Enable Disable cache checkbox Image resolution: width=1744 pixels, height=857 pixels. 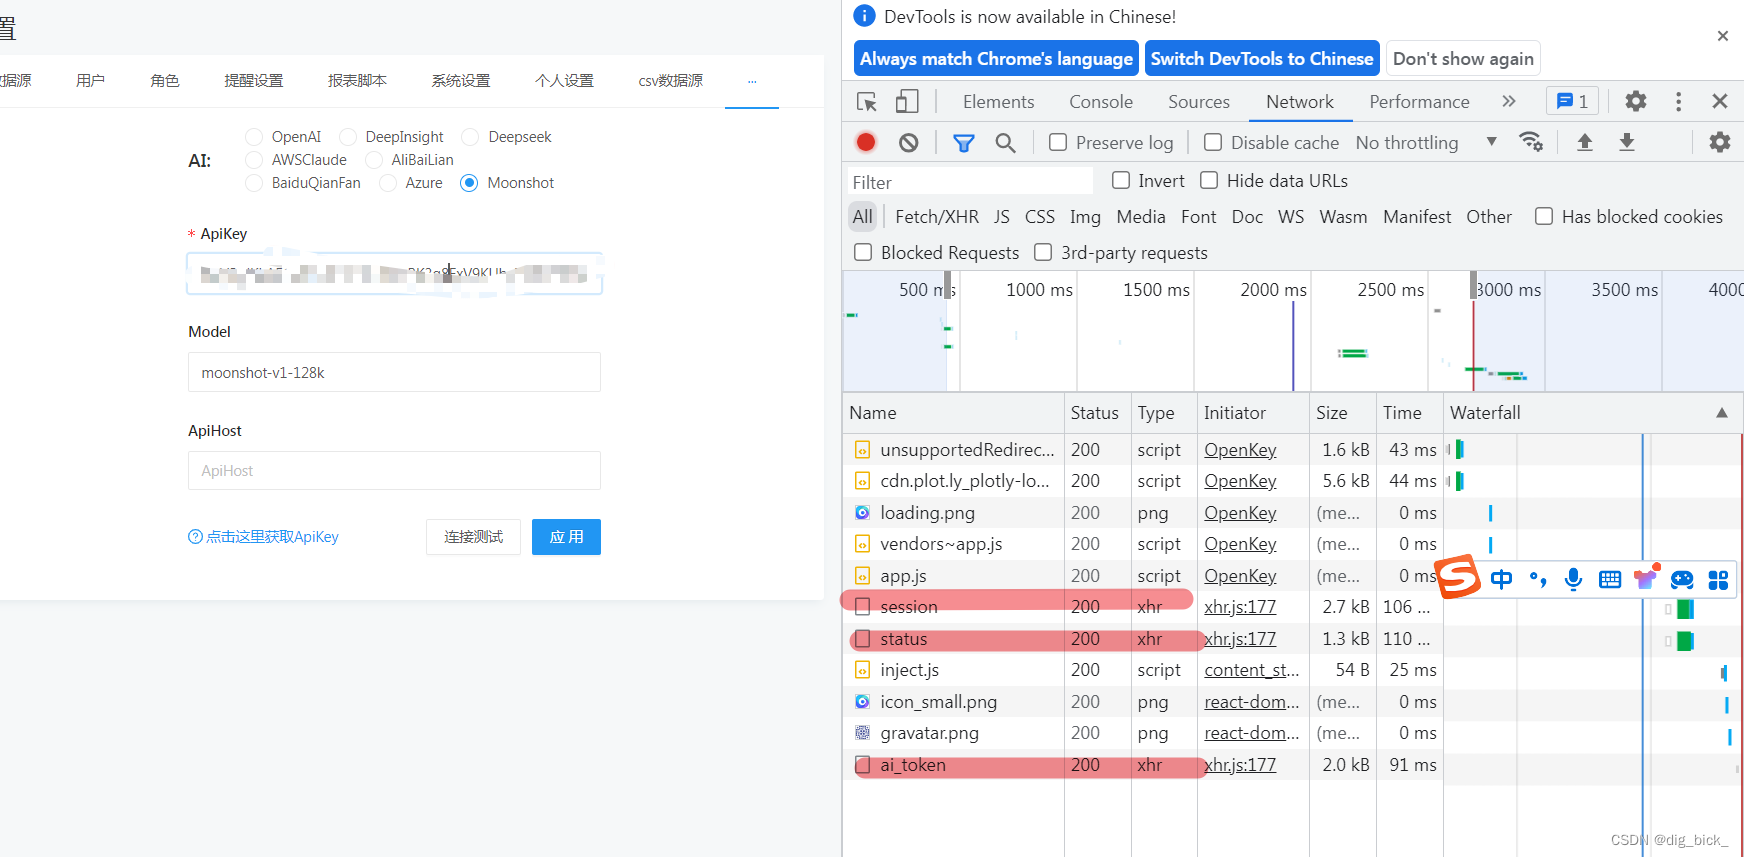click(x=1213, y=142)
